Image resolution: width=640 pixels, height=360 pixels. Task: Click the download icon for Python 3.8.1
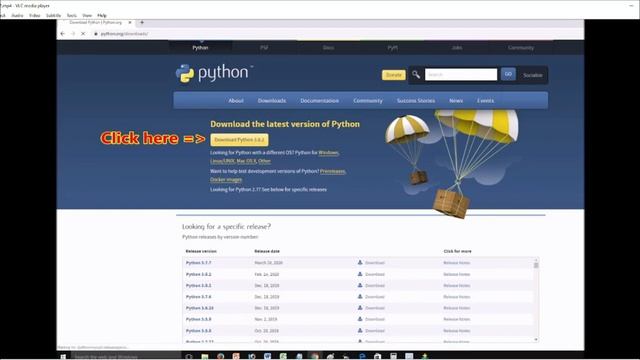[360, 285]
